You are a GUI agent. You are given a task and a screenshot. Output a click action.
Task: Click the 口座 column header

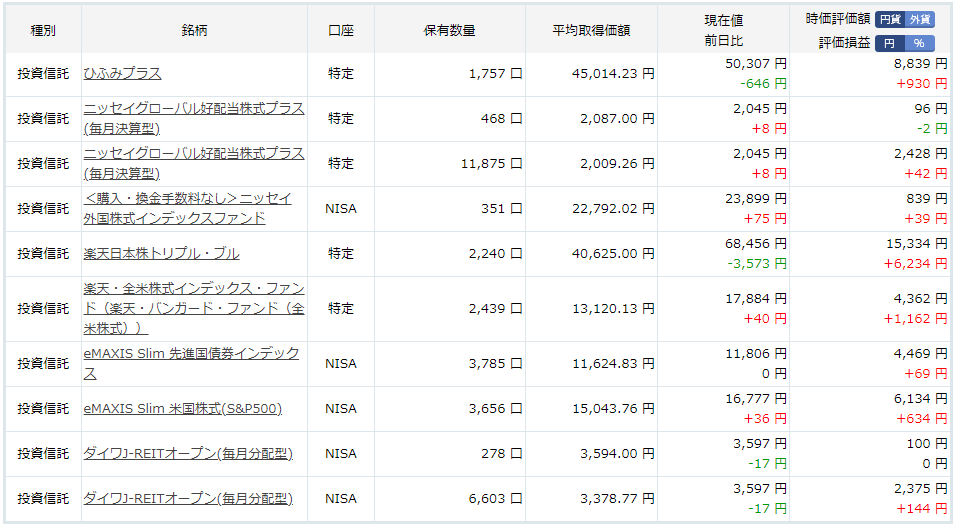[341, 30]
